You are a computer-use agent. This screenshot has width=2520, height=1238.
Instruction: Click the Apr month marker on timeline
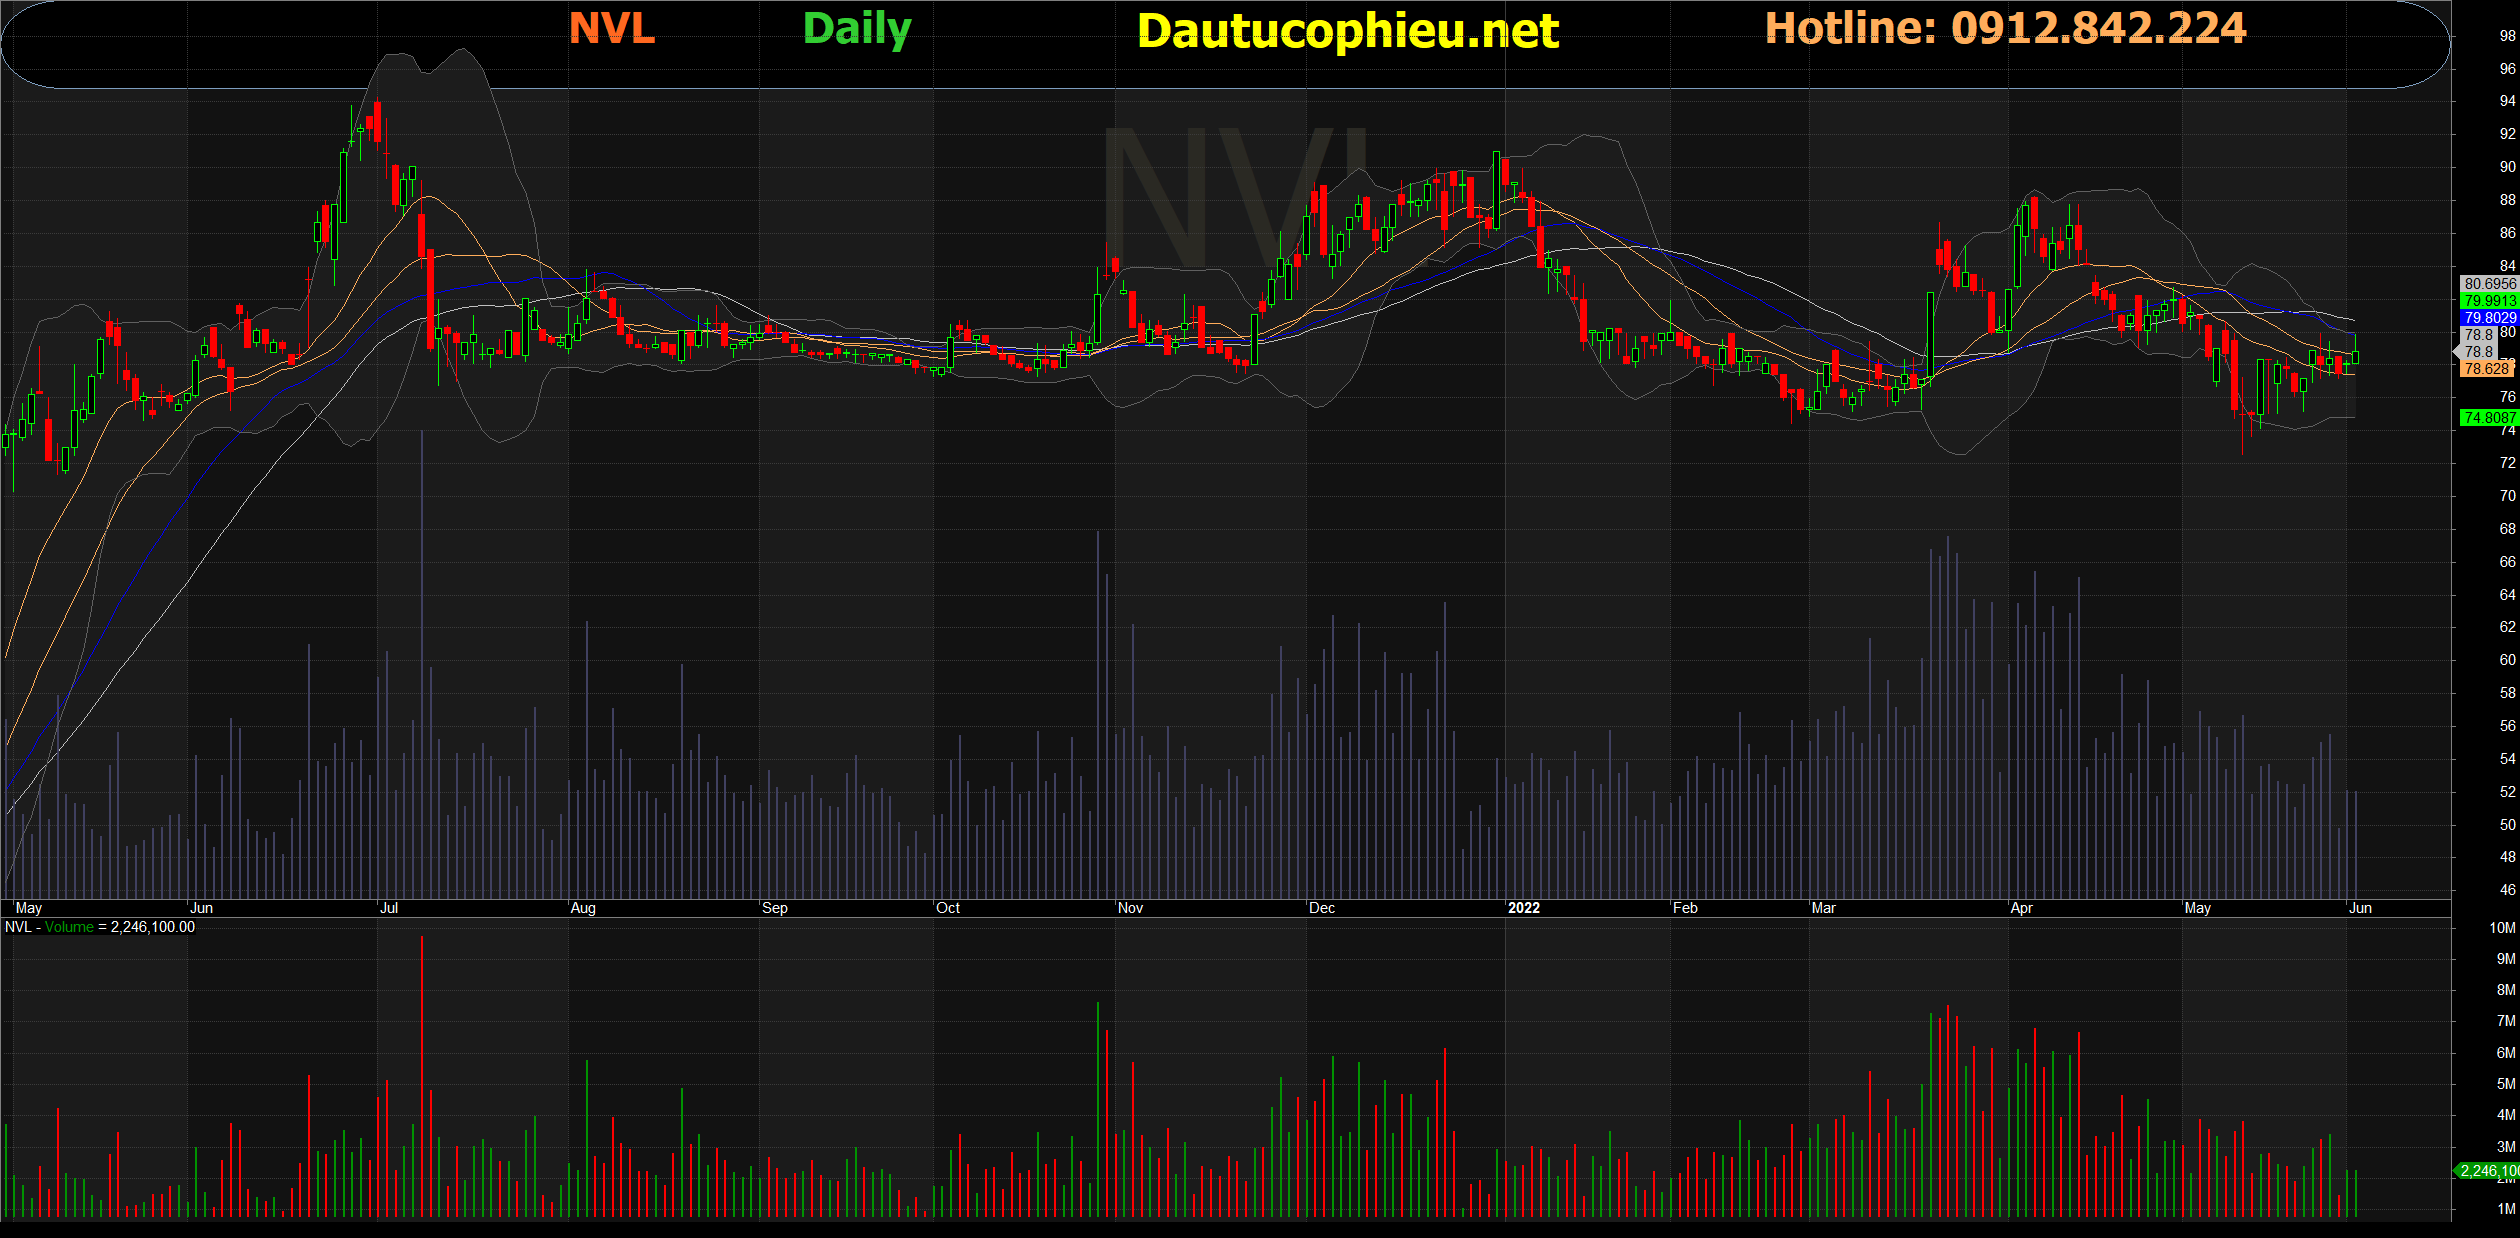2021,908
